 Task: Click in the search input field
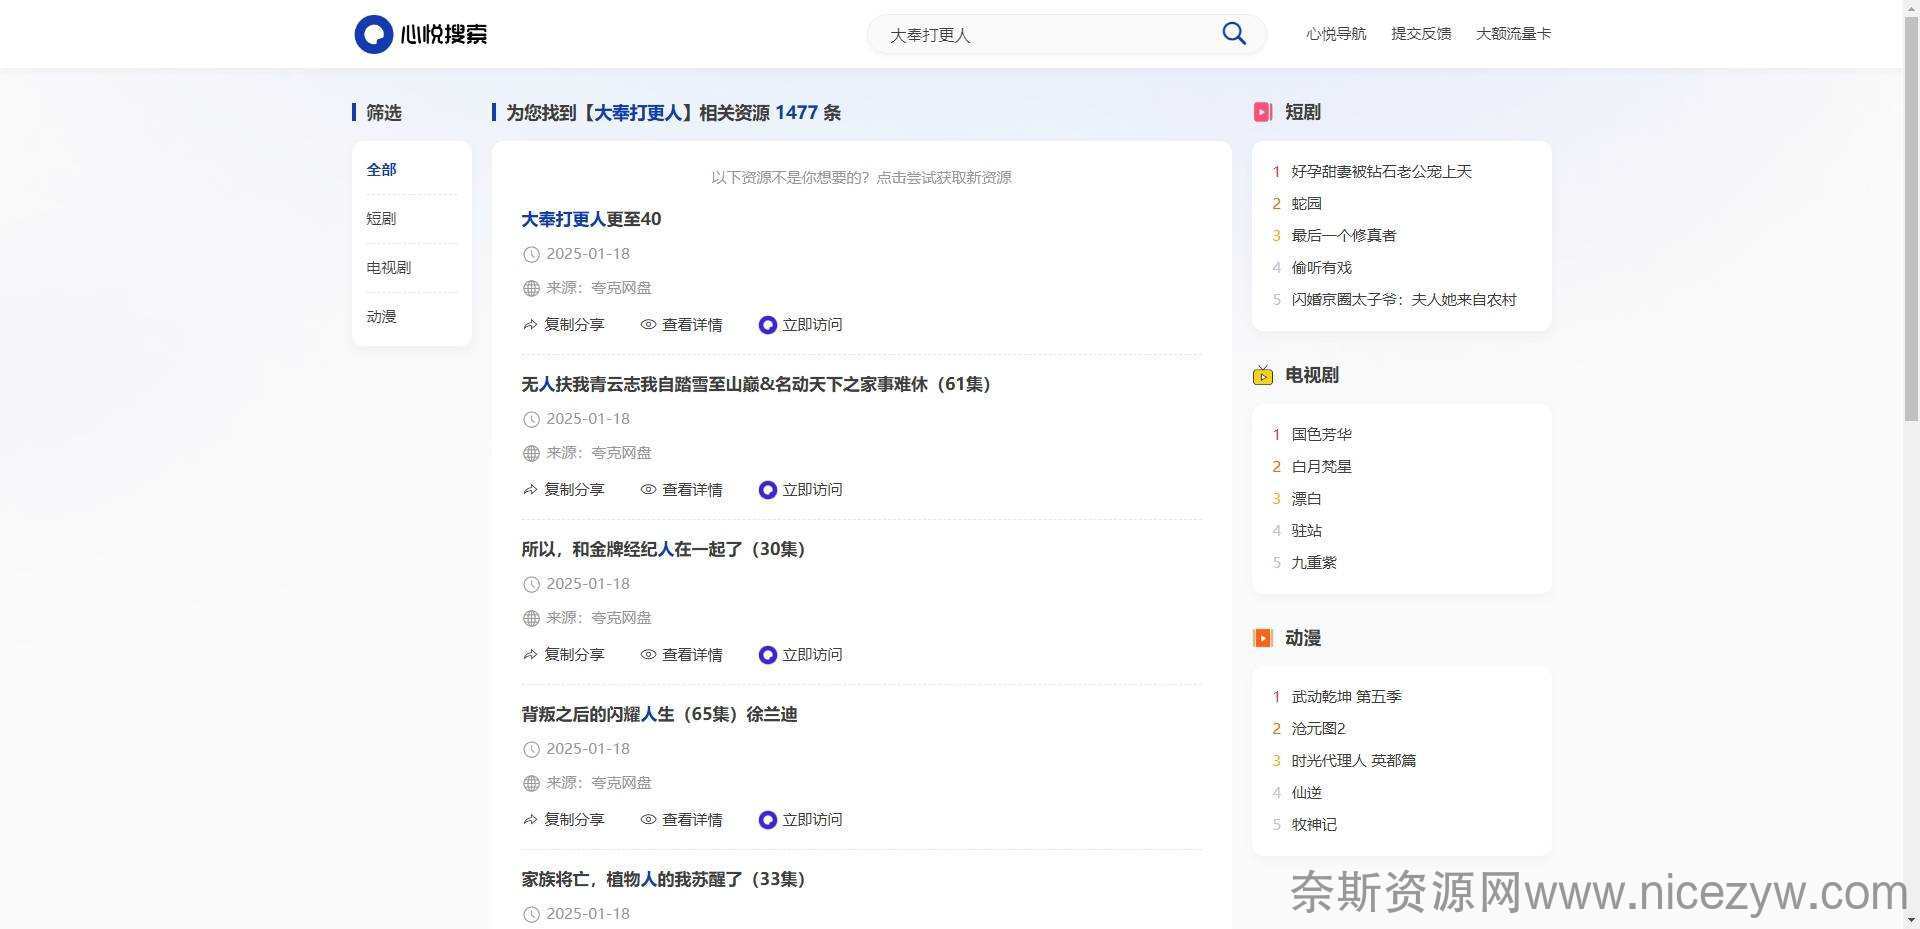click(x=1040, y=35)
